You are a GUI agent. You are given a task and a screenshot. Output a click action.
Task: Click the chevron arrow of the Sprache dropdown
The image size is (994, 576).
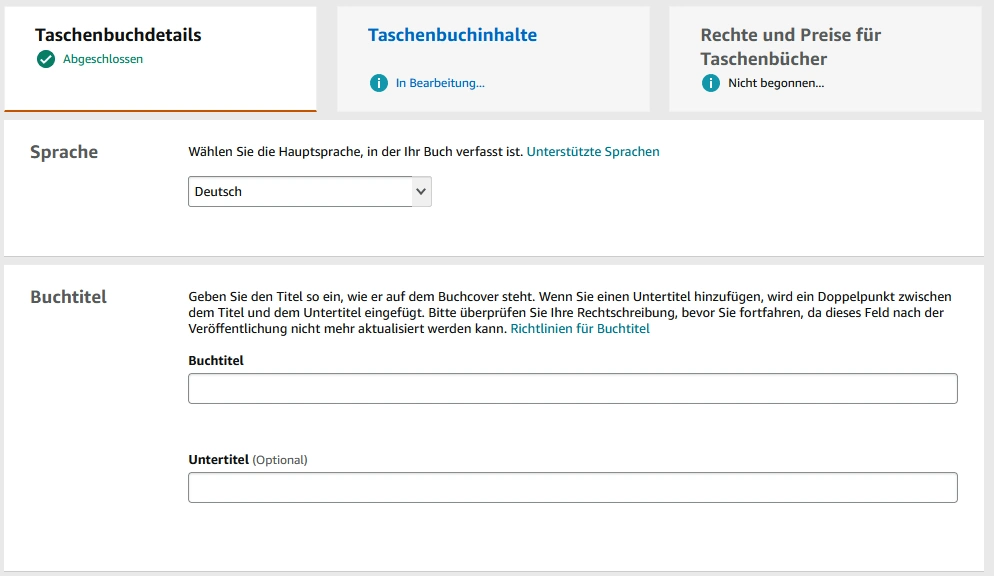coord(421,192)
